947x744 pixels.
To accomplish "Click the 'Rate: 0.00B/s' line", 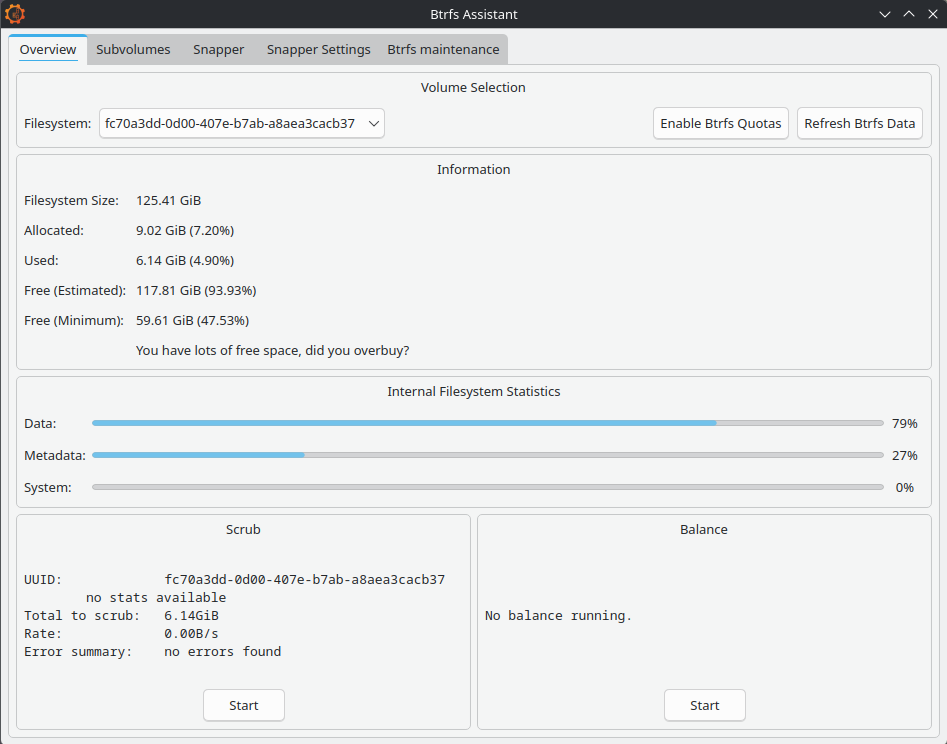I will [x=121, y=633].
